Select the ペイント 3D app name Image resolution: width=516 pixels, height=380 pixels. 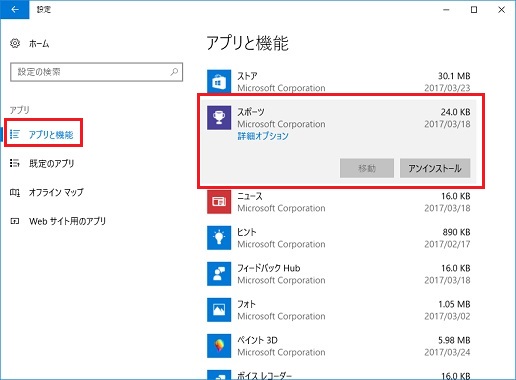pyautogui.click(x=257, y=340)
